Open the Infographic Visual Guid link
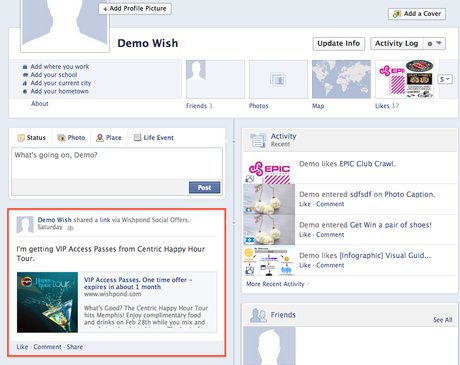This screenshot has height=365, width=460. coord(385,256)
